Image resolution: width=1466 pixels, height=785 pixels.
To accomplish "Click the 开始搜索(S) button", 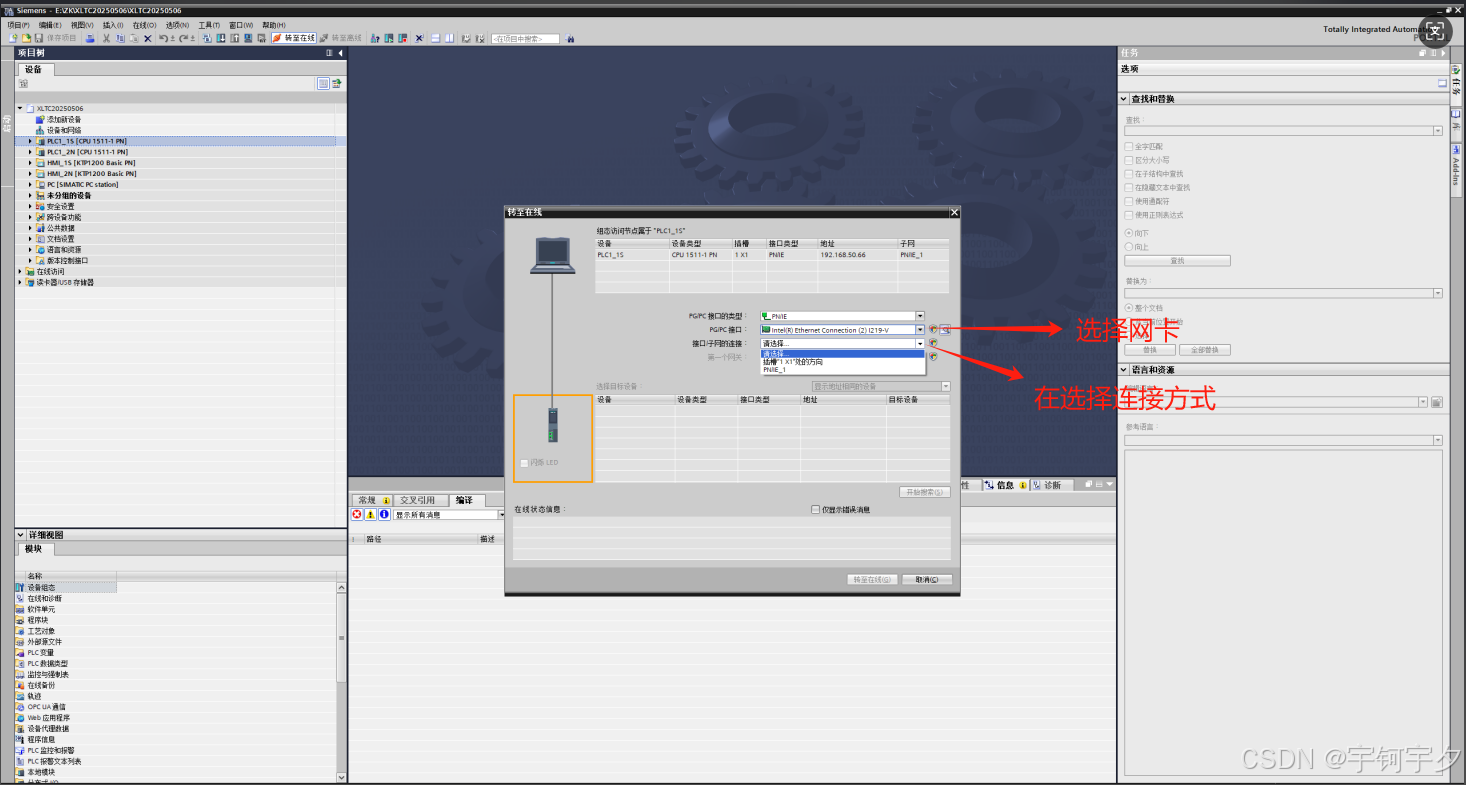I will tap(923, 492).
